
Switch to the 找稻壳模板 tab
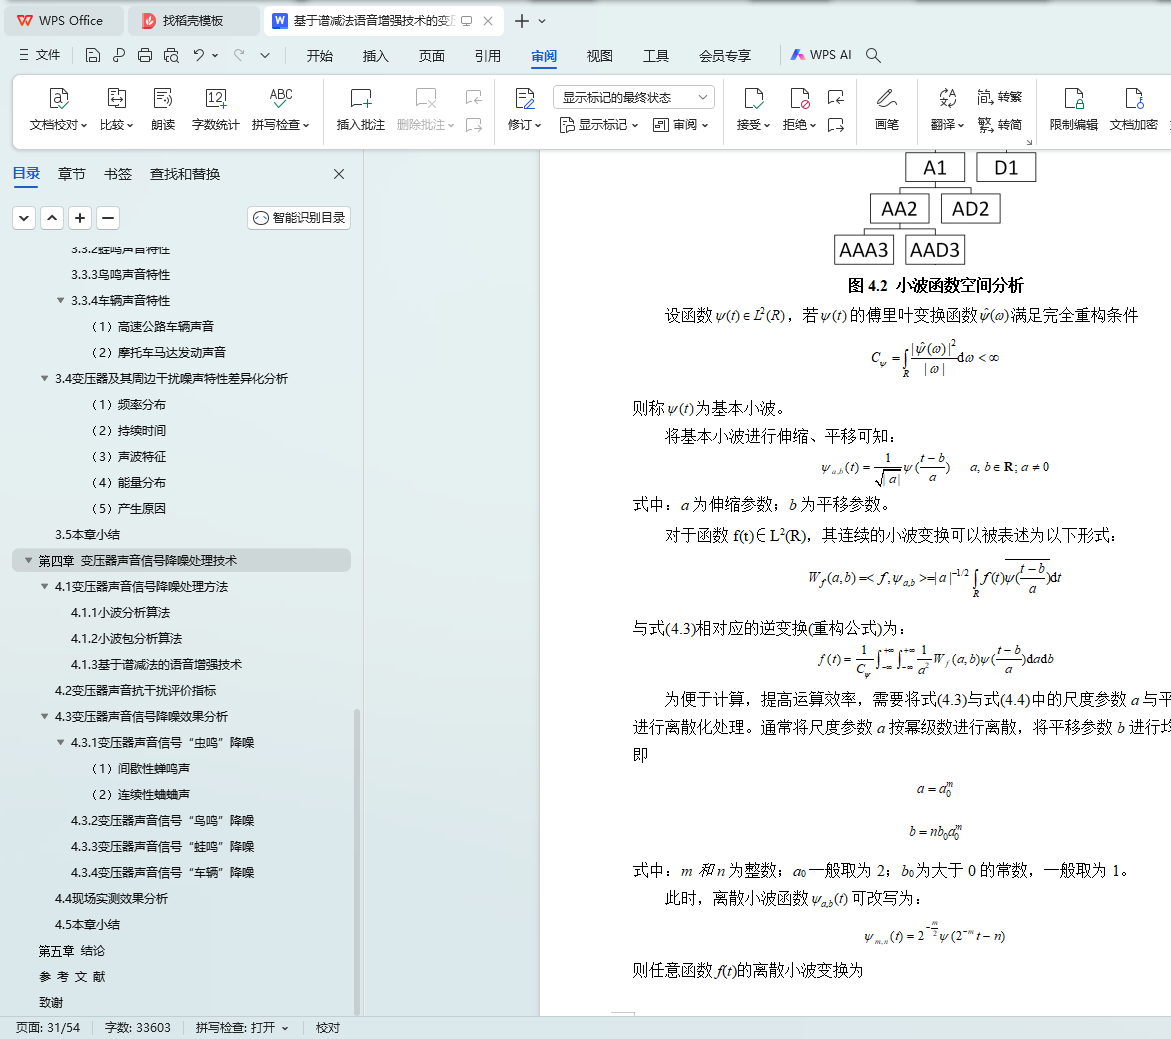[x=193, y=21]
